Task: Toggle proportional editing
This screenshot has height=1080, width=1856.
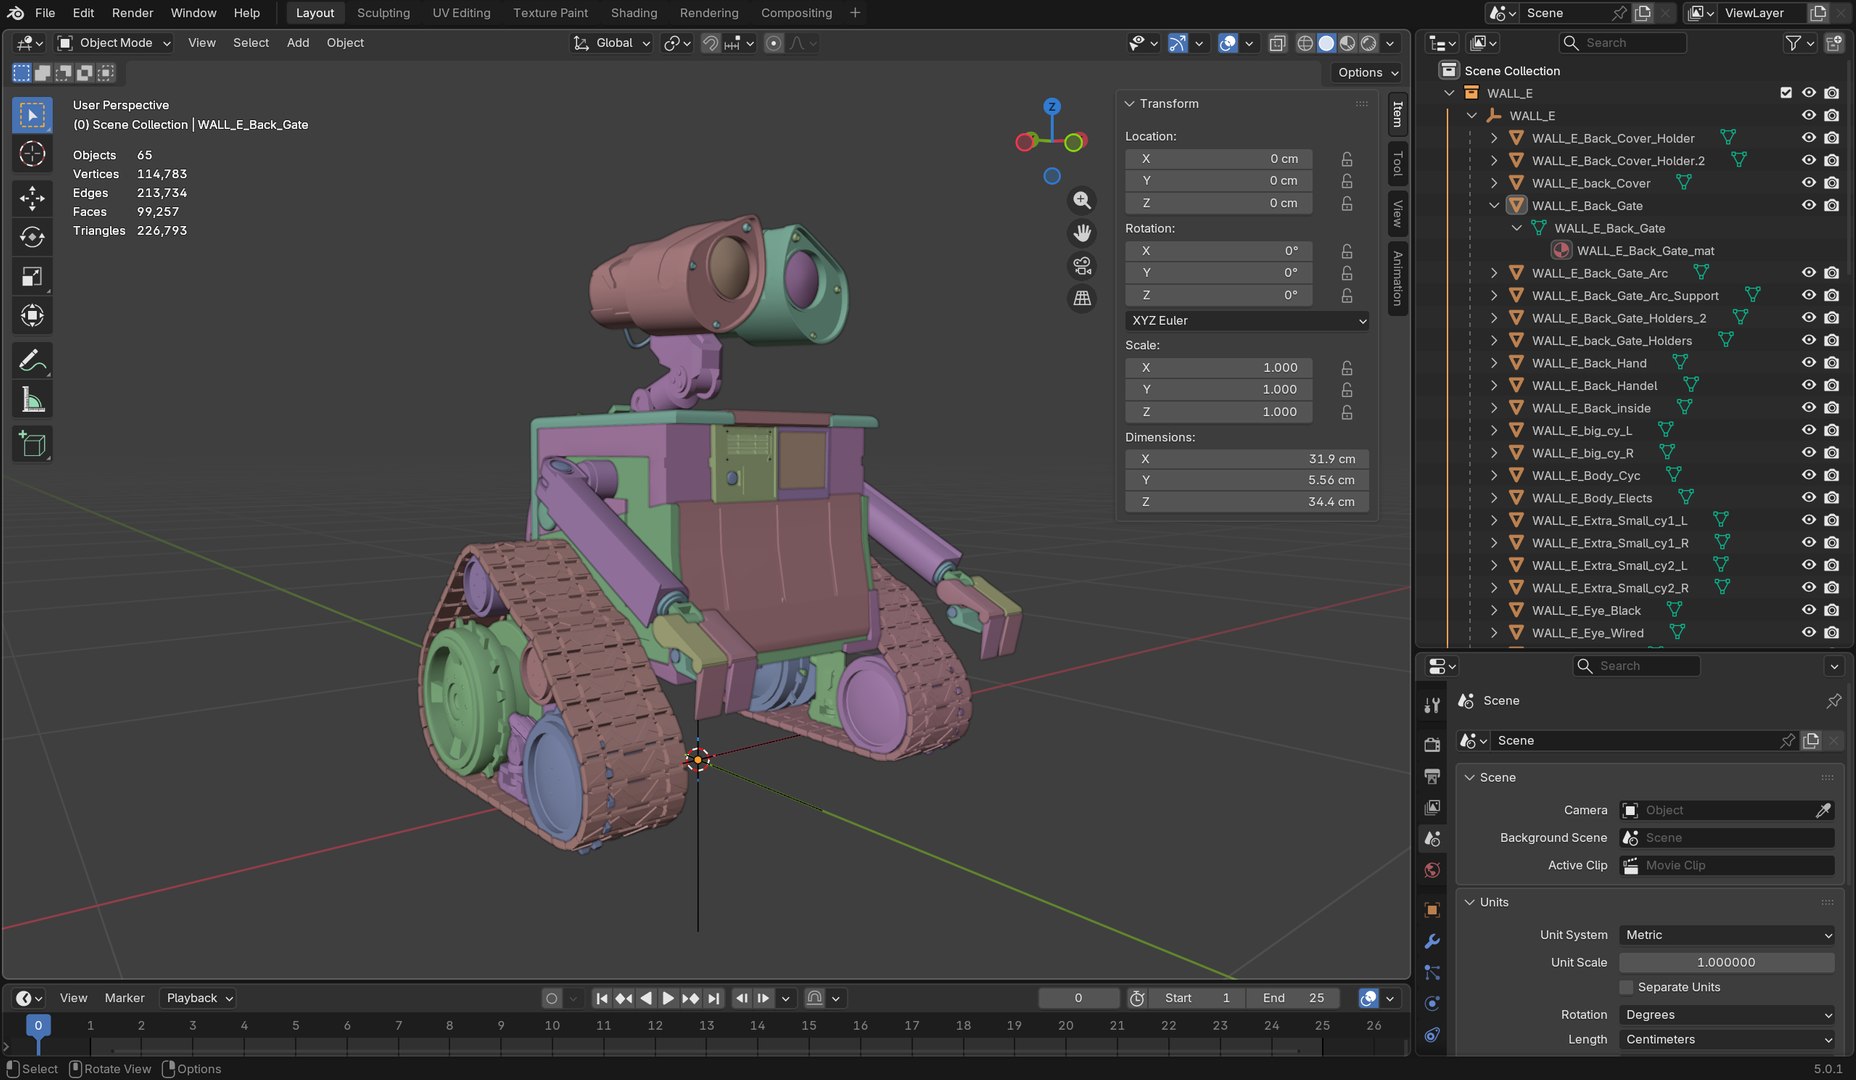Action: pyautogui.click(x=773, y=43)
